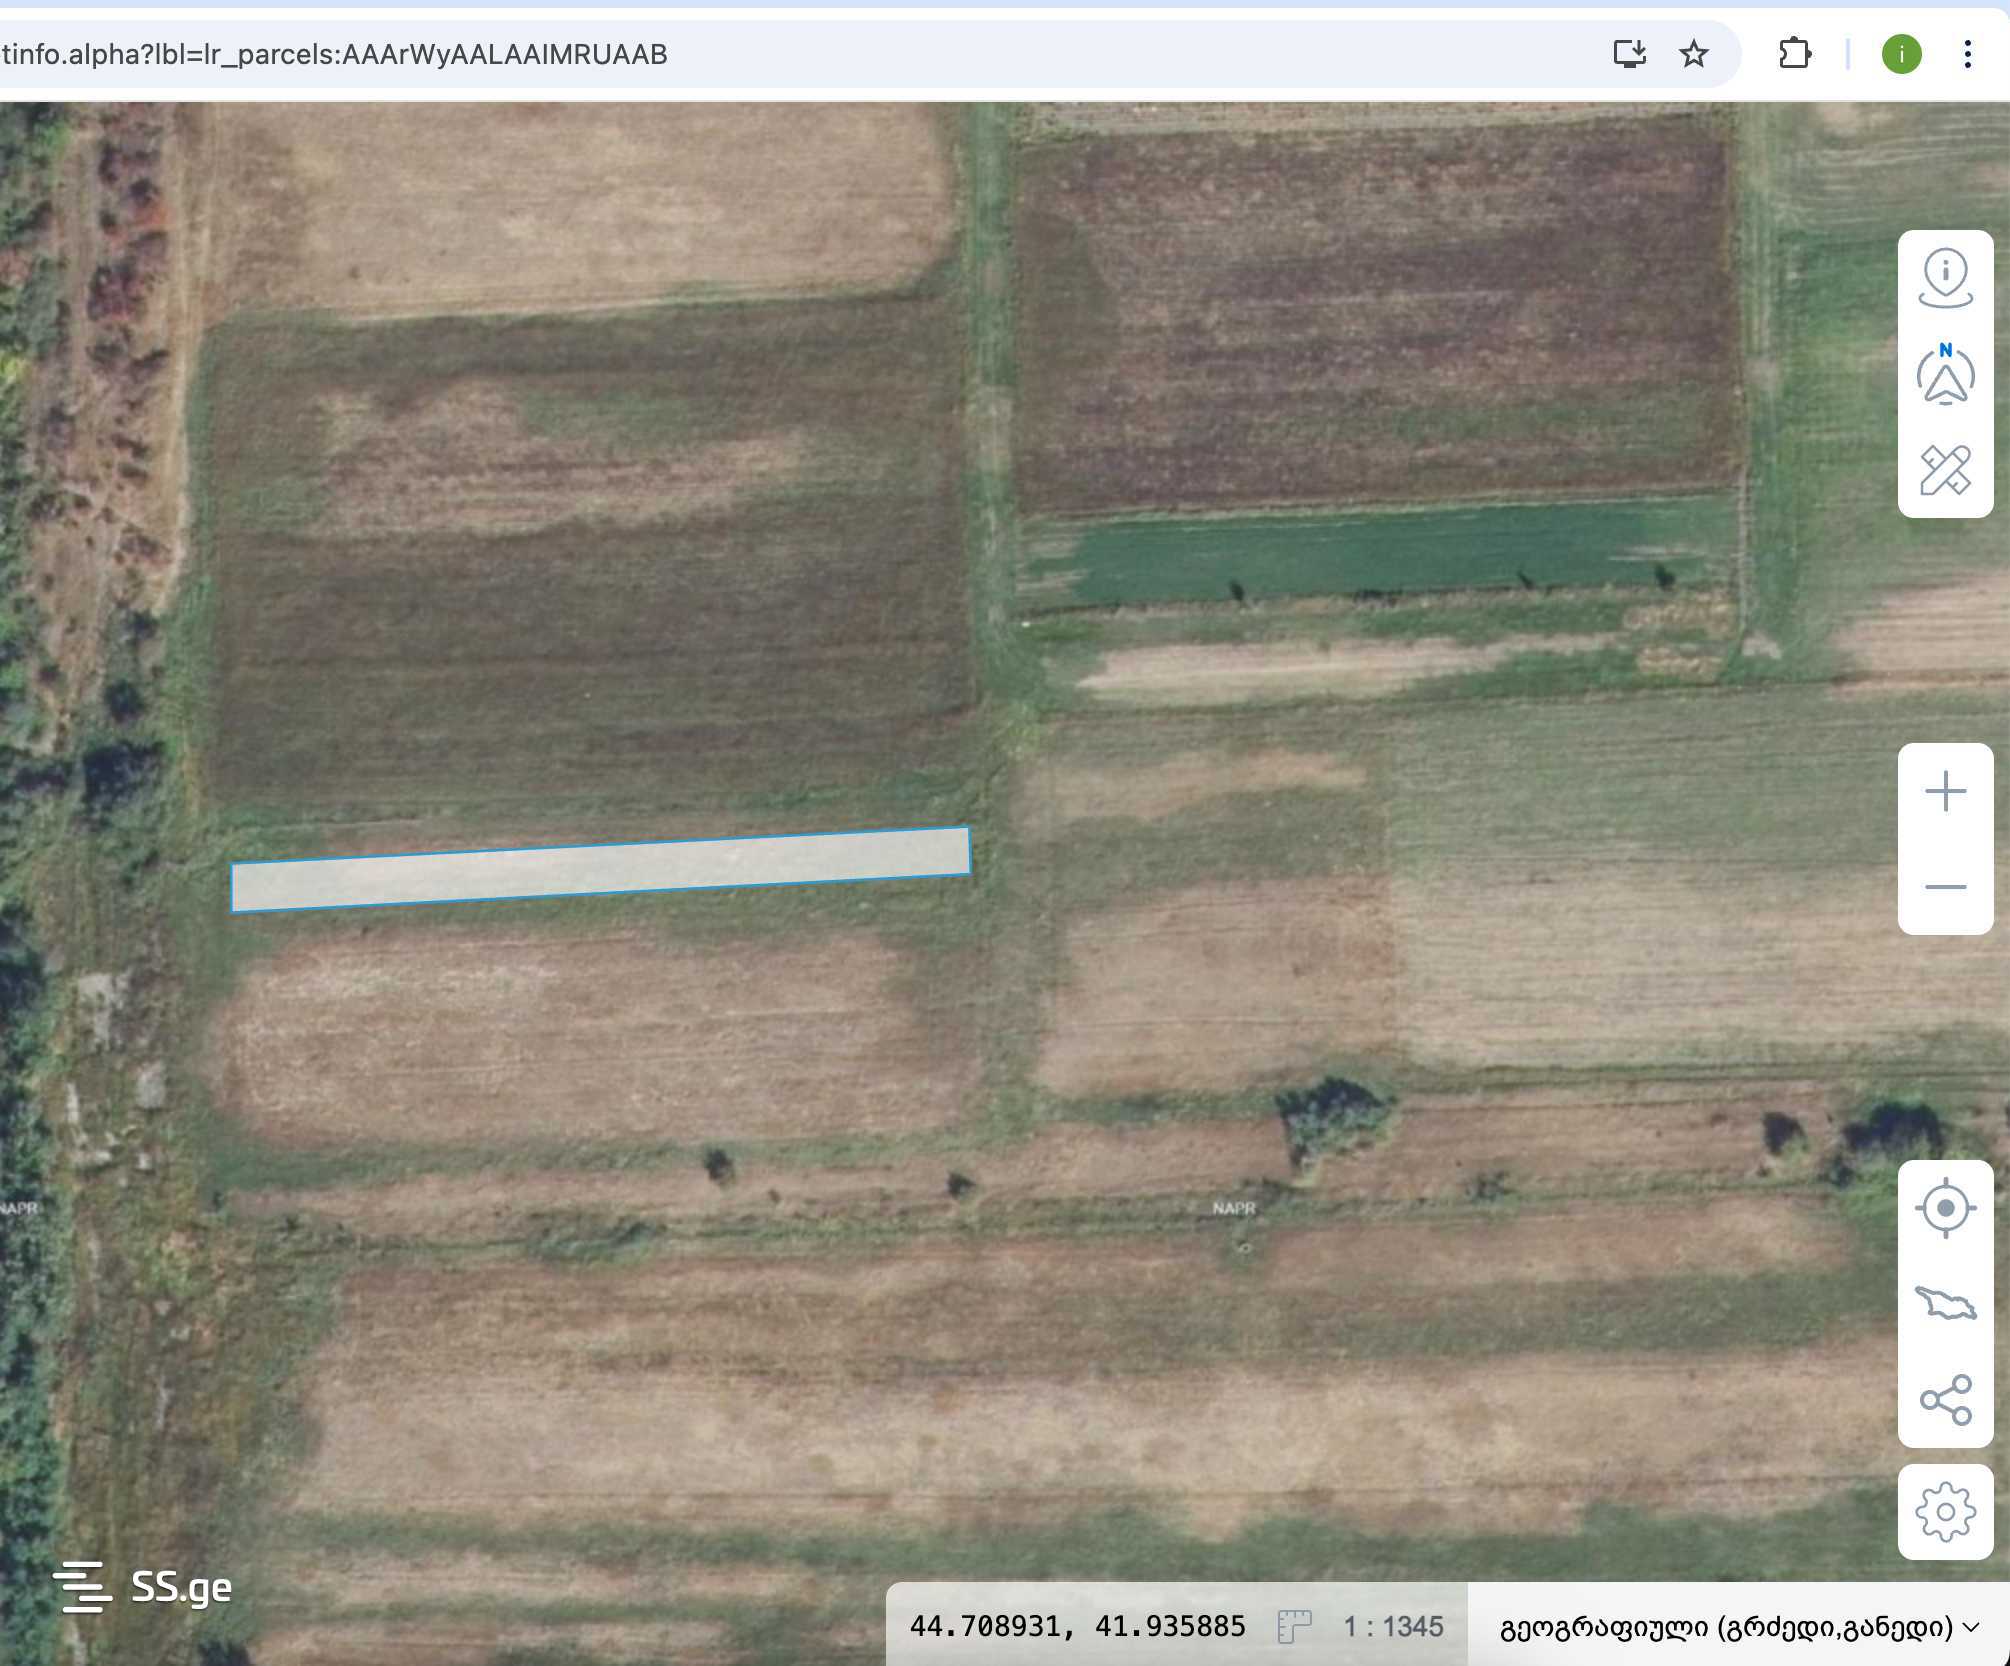The image size is (2010, 1666).
Task: Click the coordinates readout 44.708931, 41.935885
Action: click(1077, 1627)
